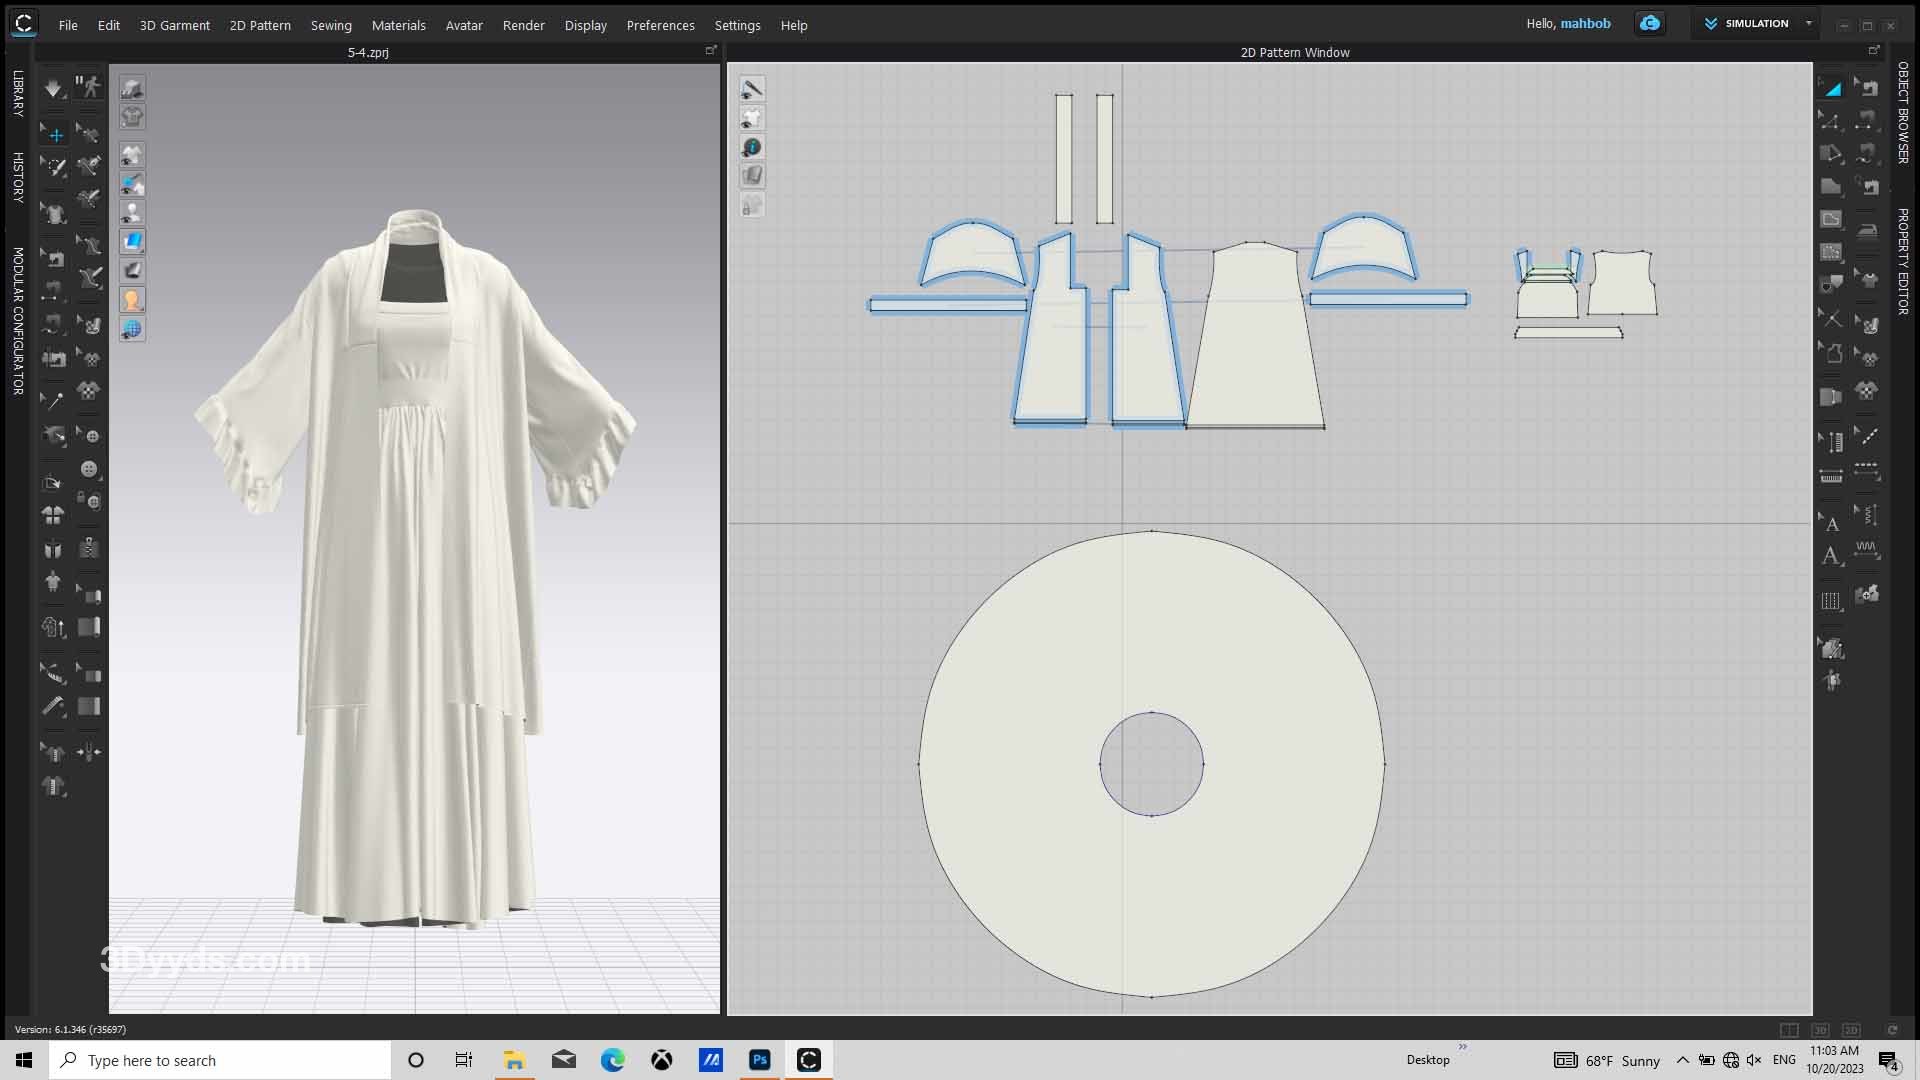The width and height of the screenshot is (1920, 1080).
Task: Click the Simulate arrow icon in 3D toolbar
Action: tap(53, 88)
